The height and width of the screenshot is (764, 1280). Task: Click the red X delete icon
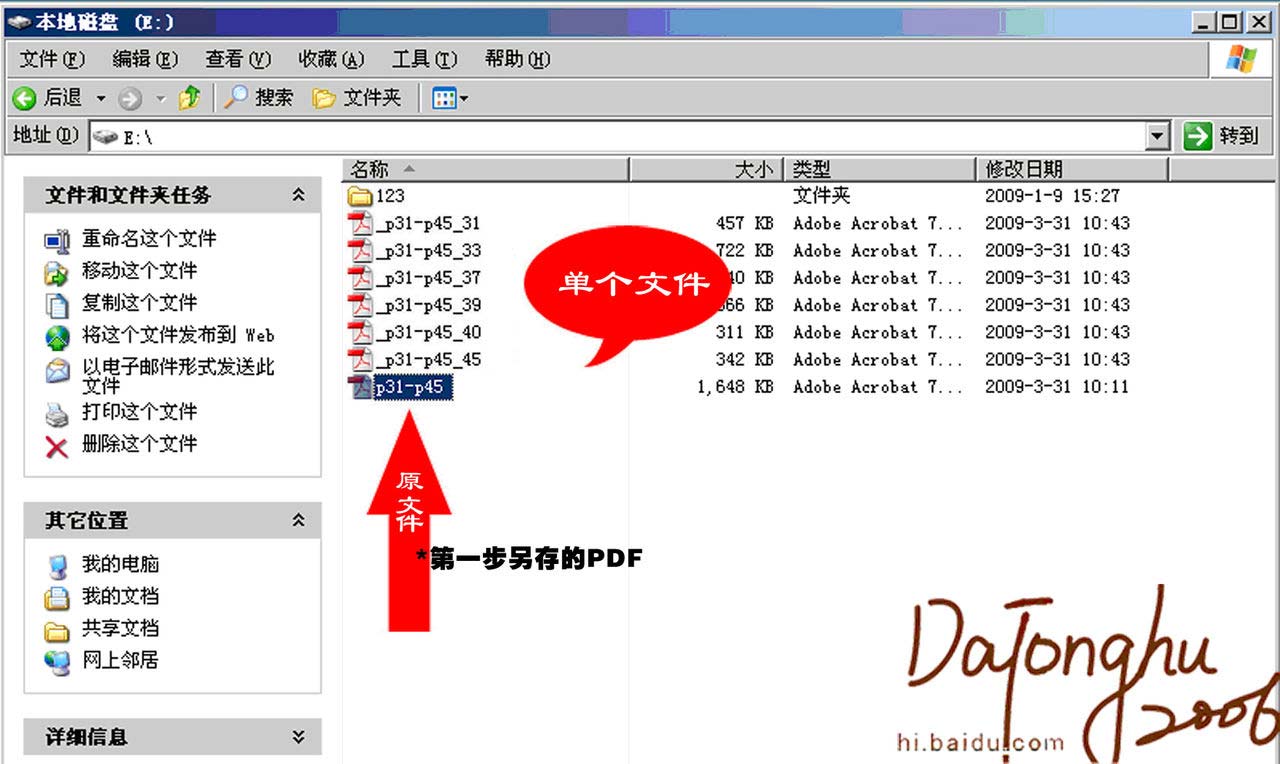57,447
